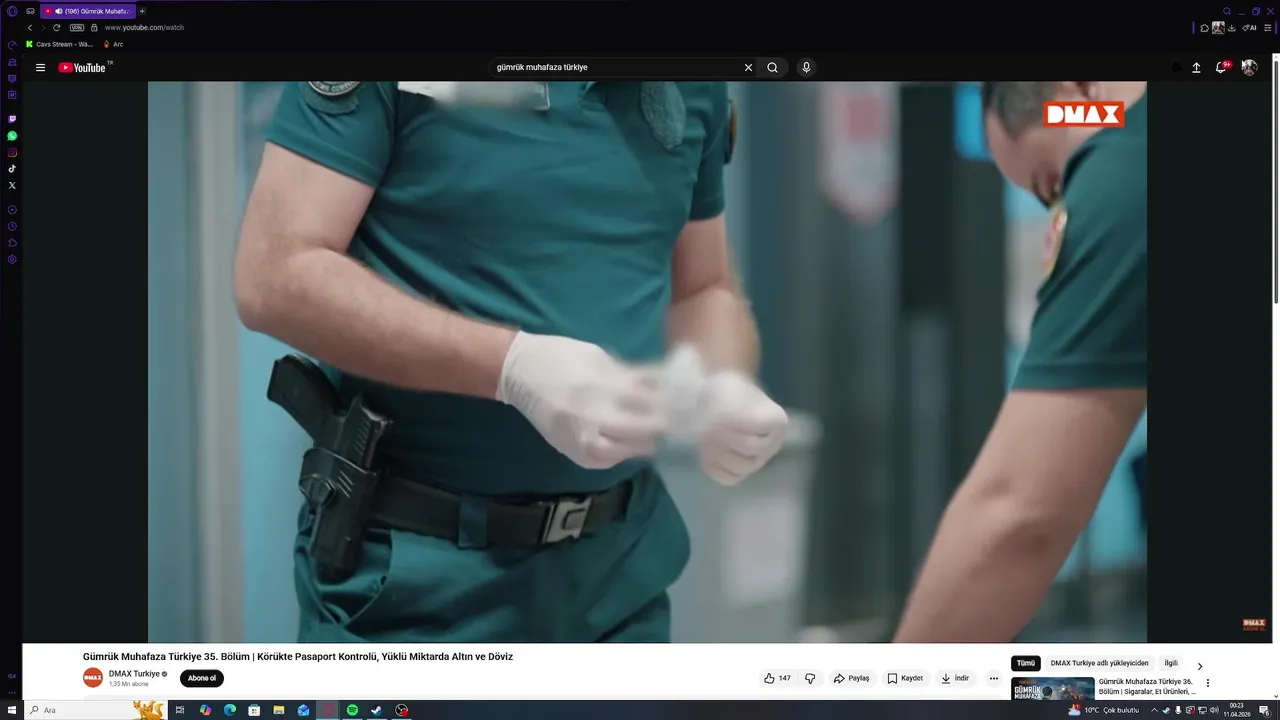Toggle the VPN badge in the address bar

click(x=76, y=28)
